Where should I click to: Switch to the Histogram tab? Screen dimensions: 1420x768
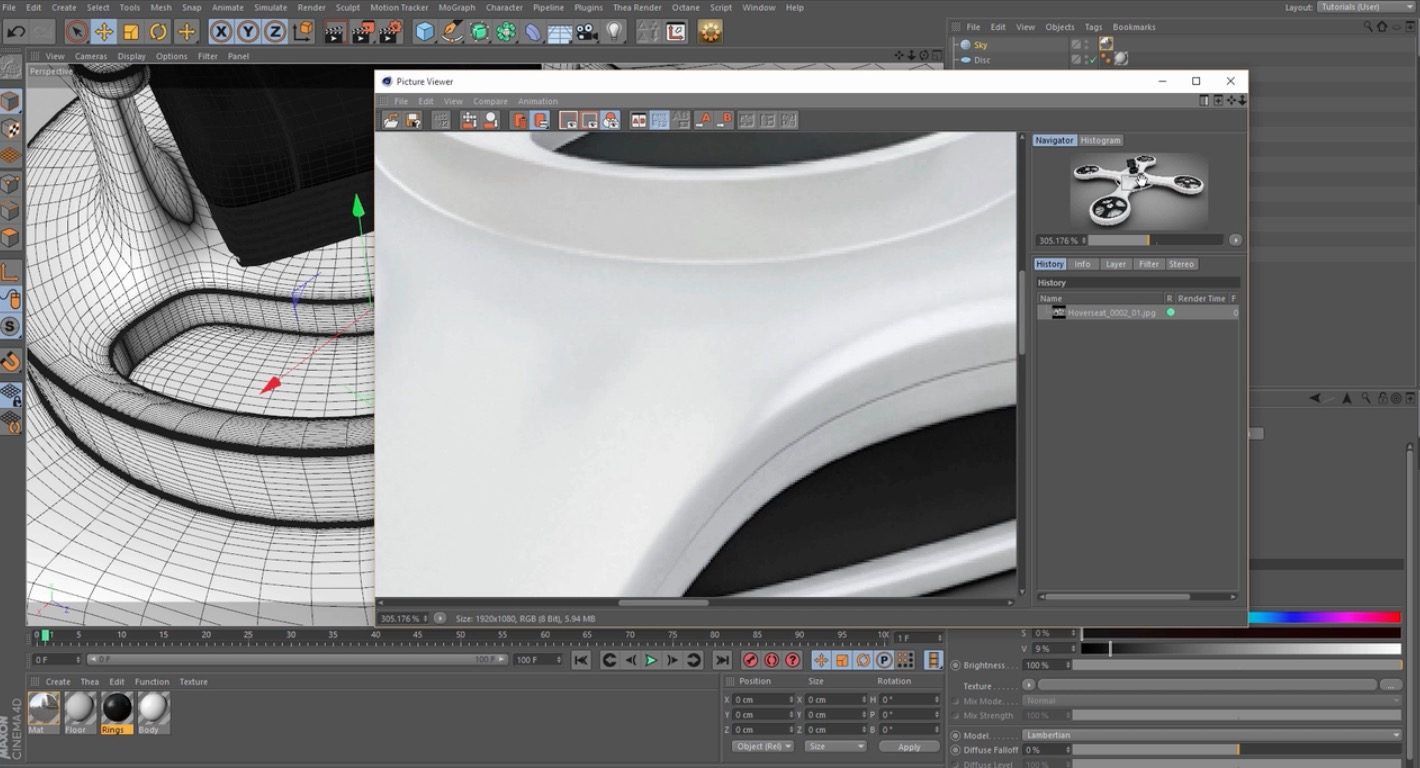[1100, 140]
